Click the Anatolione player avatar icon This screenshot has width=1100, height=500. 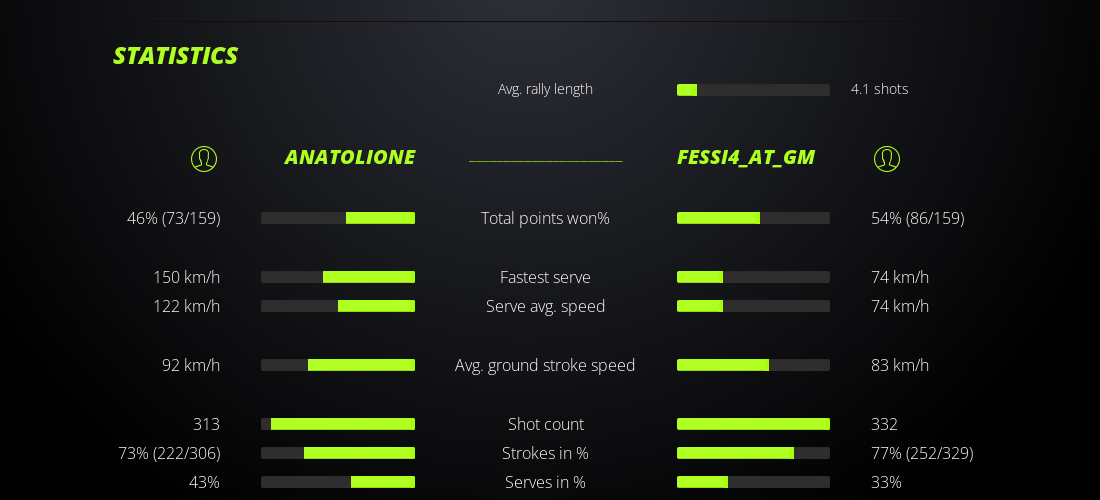(x=204, y=158)
